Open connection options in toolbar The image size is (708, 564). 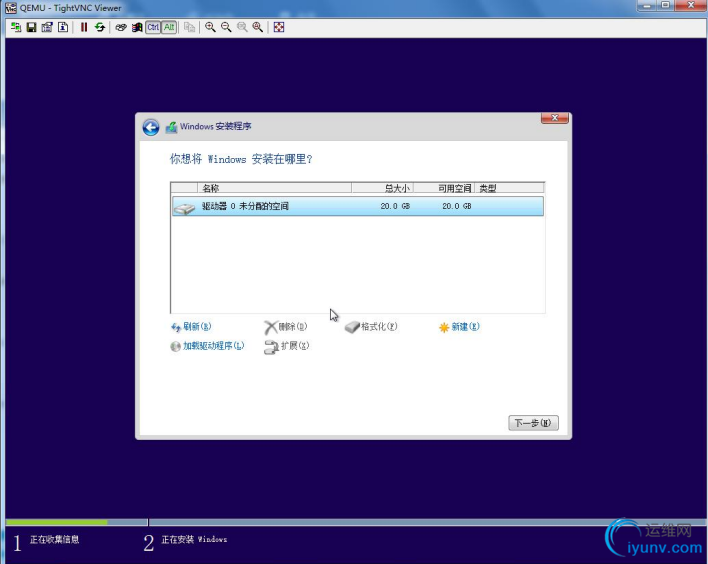[47, 27]
